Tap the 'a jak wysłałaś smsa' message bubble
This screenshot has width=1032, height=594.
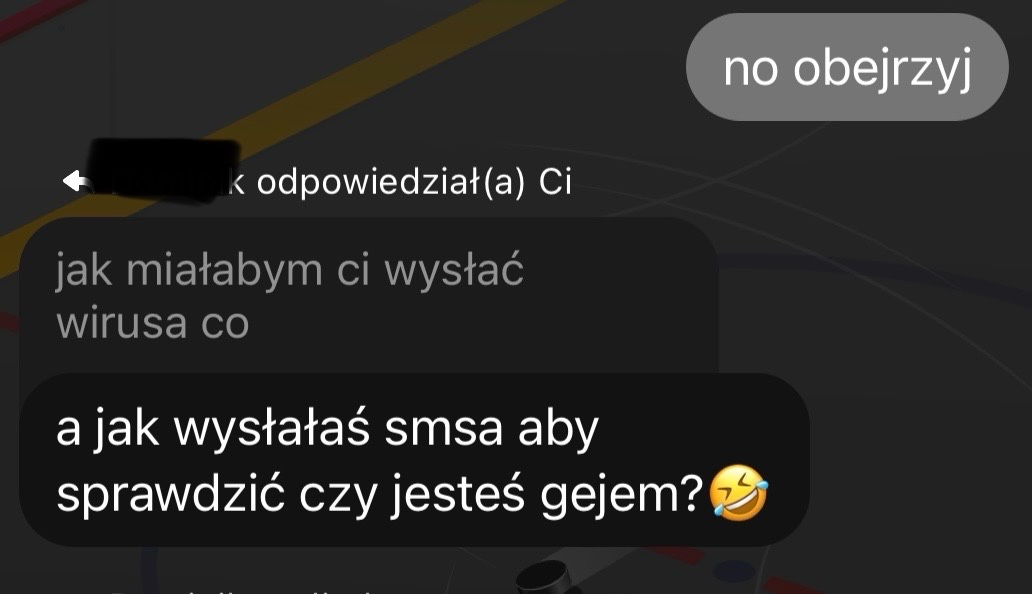click(x=415, y=460)
